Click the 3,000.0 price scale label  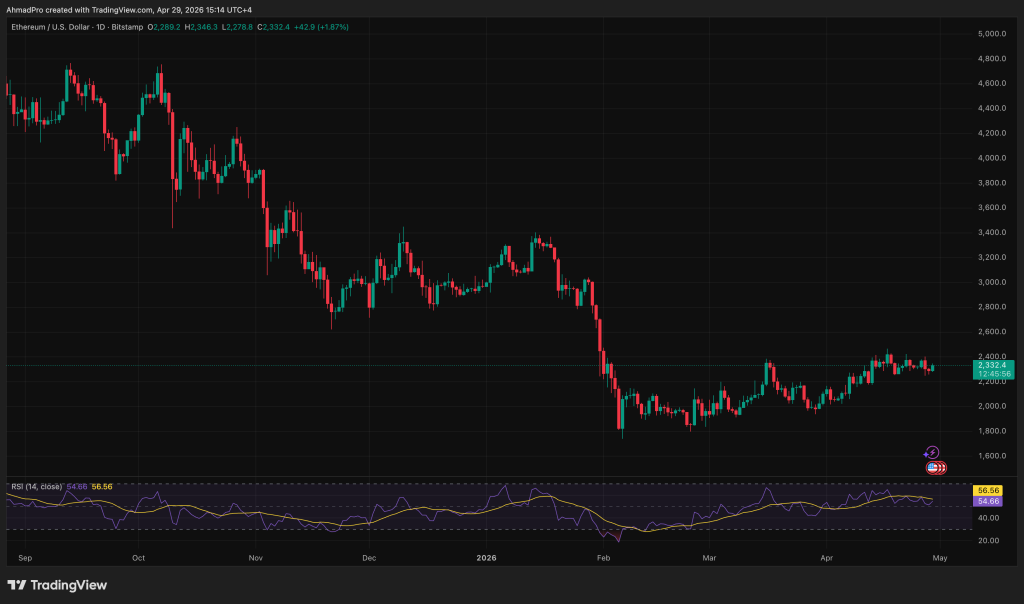(x=990, y=282)
